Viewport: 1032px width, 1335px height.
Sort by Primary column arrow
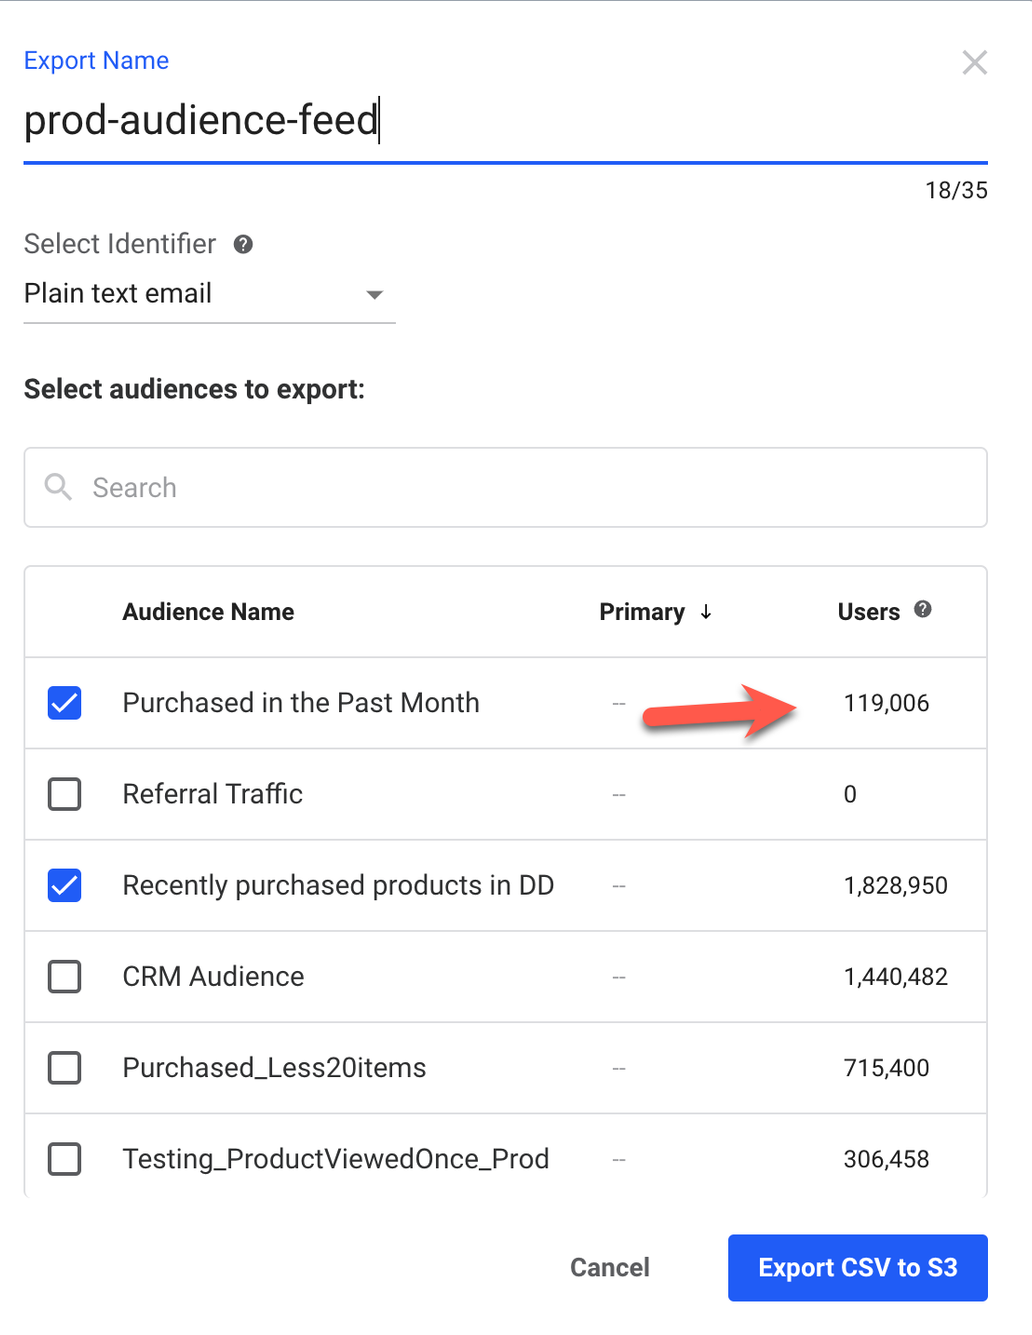tap(706, 612)
